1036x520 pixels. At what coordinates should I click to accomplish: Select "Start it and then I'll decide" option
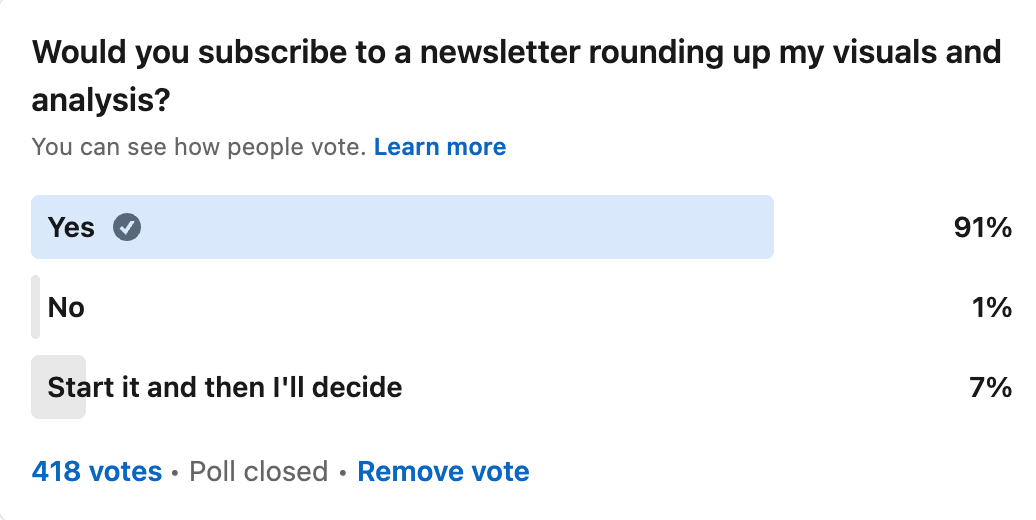pos(225,387)
